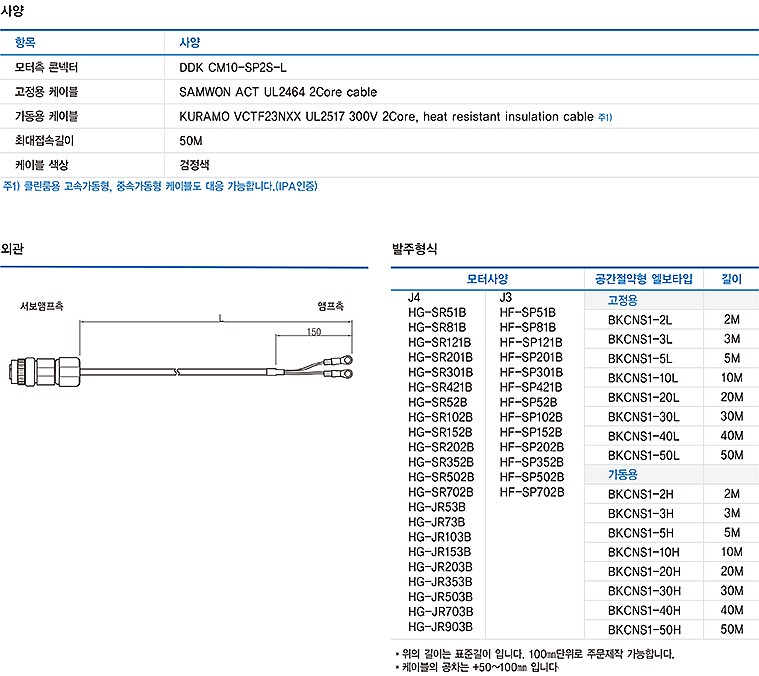The height and width of the screenshot is (676, 759).
Task: Select order code BKCNS1-50H
Action: click(x=644, y=630)
